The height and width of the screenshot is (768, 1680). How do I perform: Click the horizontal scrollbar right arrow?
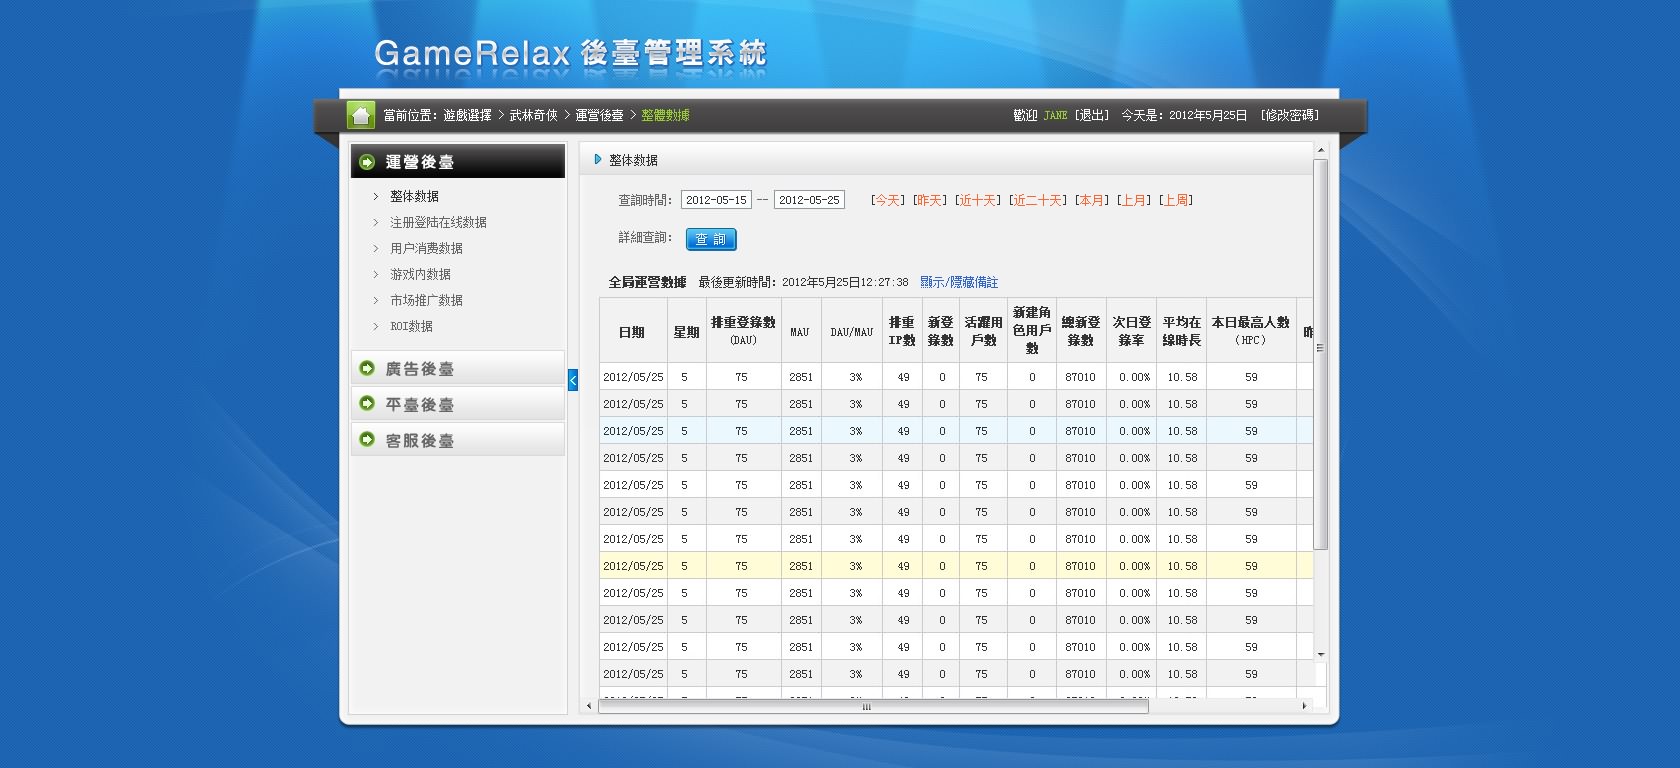pos(1304,706)
